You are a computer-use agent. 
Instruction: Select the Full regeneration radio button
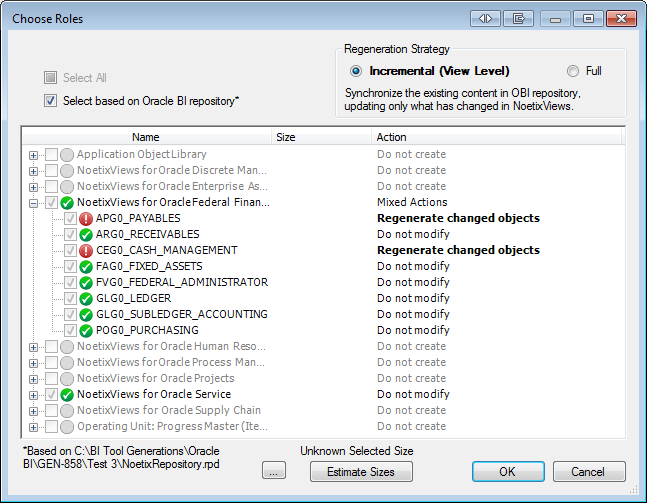[x=573, y=71]
